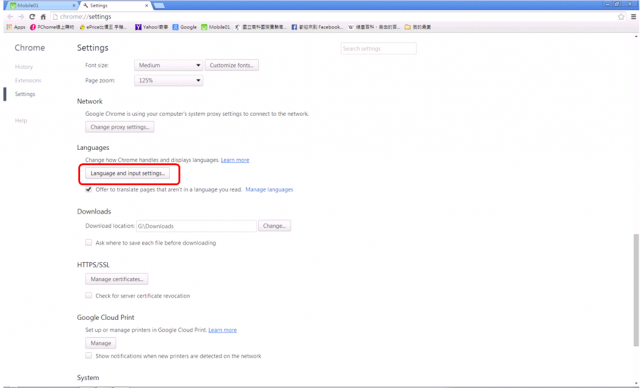Open the PChome bookmark
640x388 pixels.
52,27
